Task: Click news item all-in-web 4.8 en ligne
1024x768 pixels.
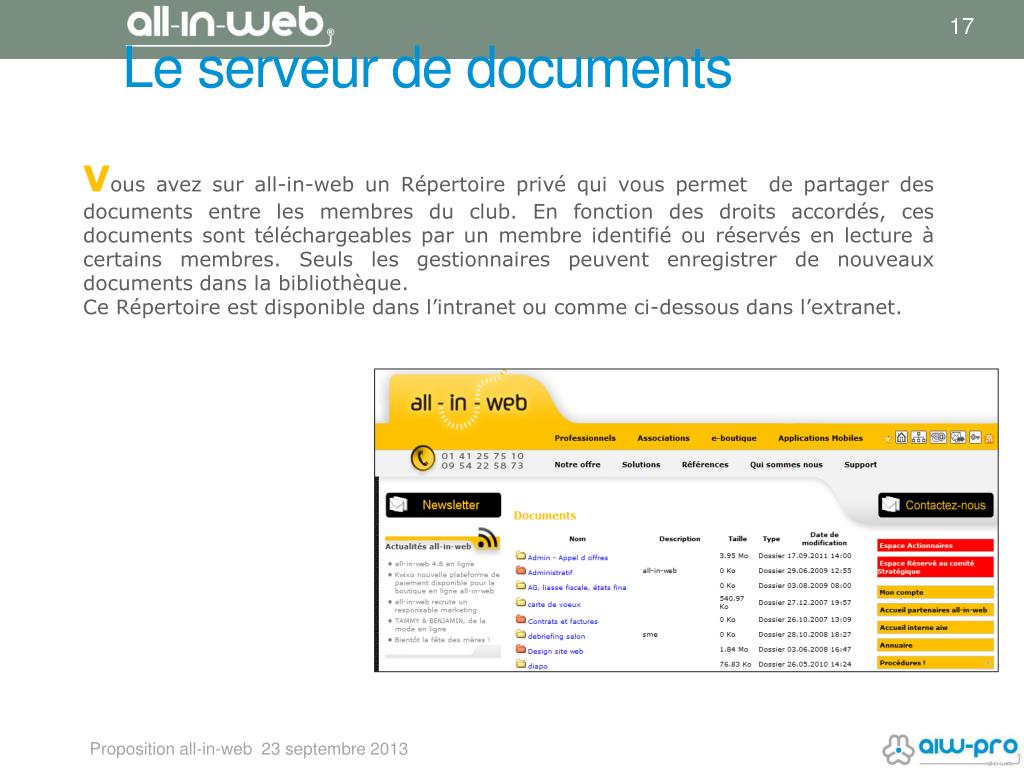Action: 434,564
